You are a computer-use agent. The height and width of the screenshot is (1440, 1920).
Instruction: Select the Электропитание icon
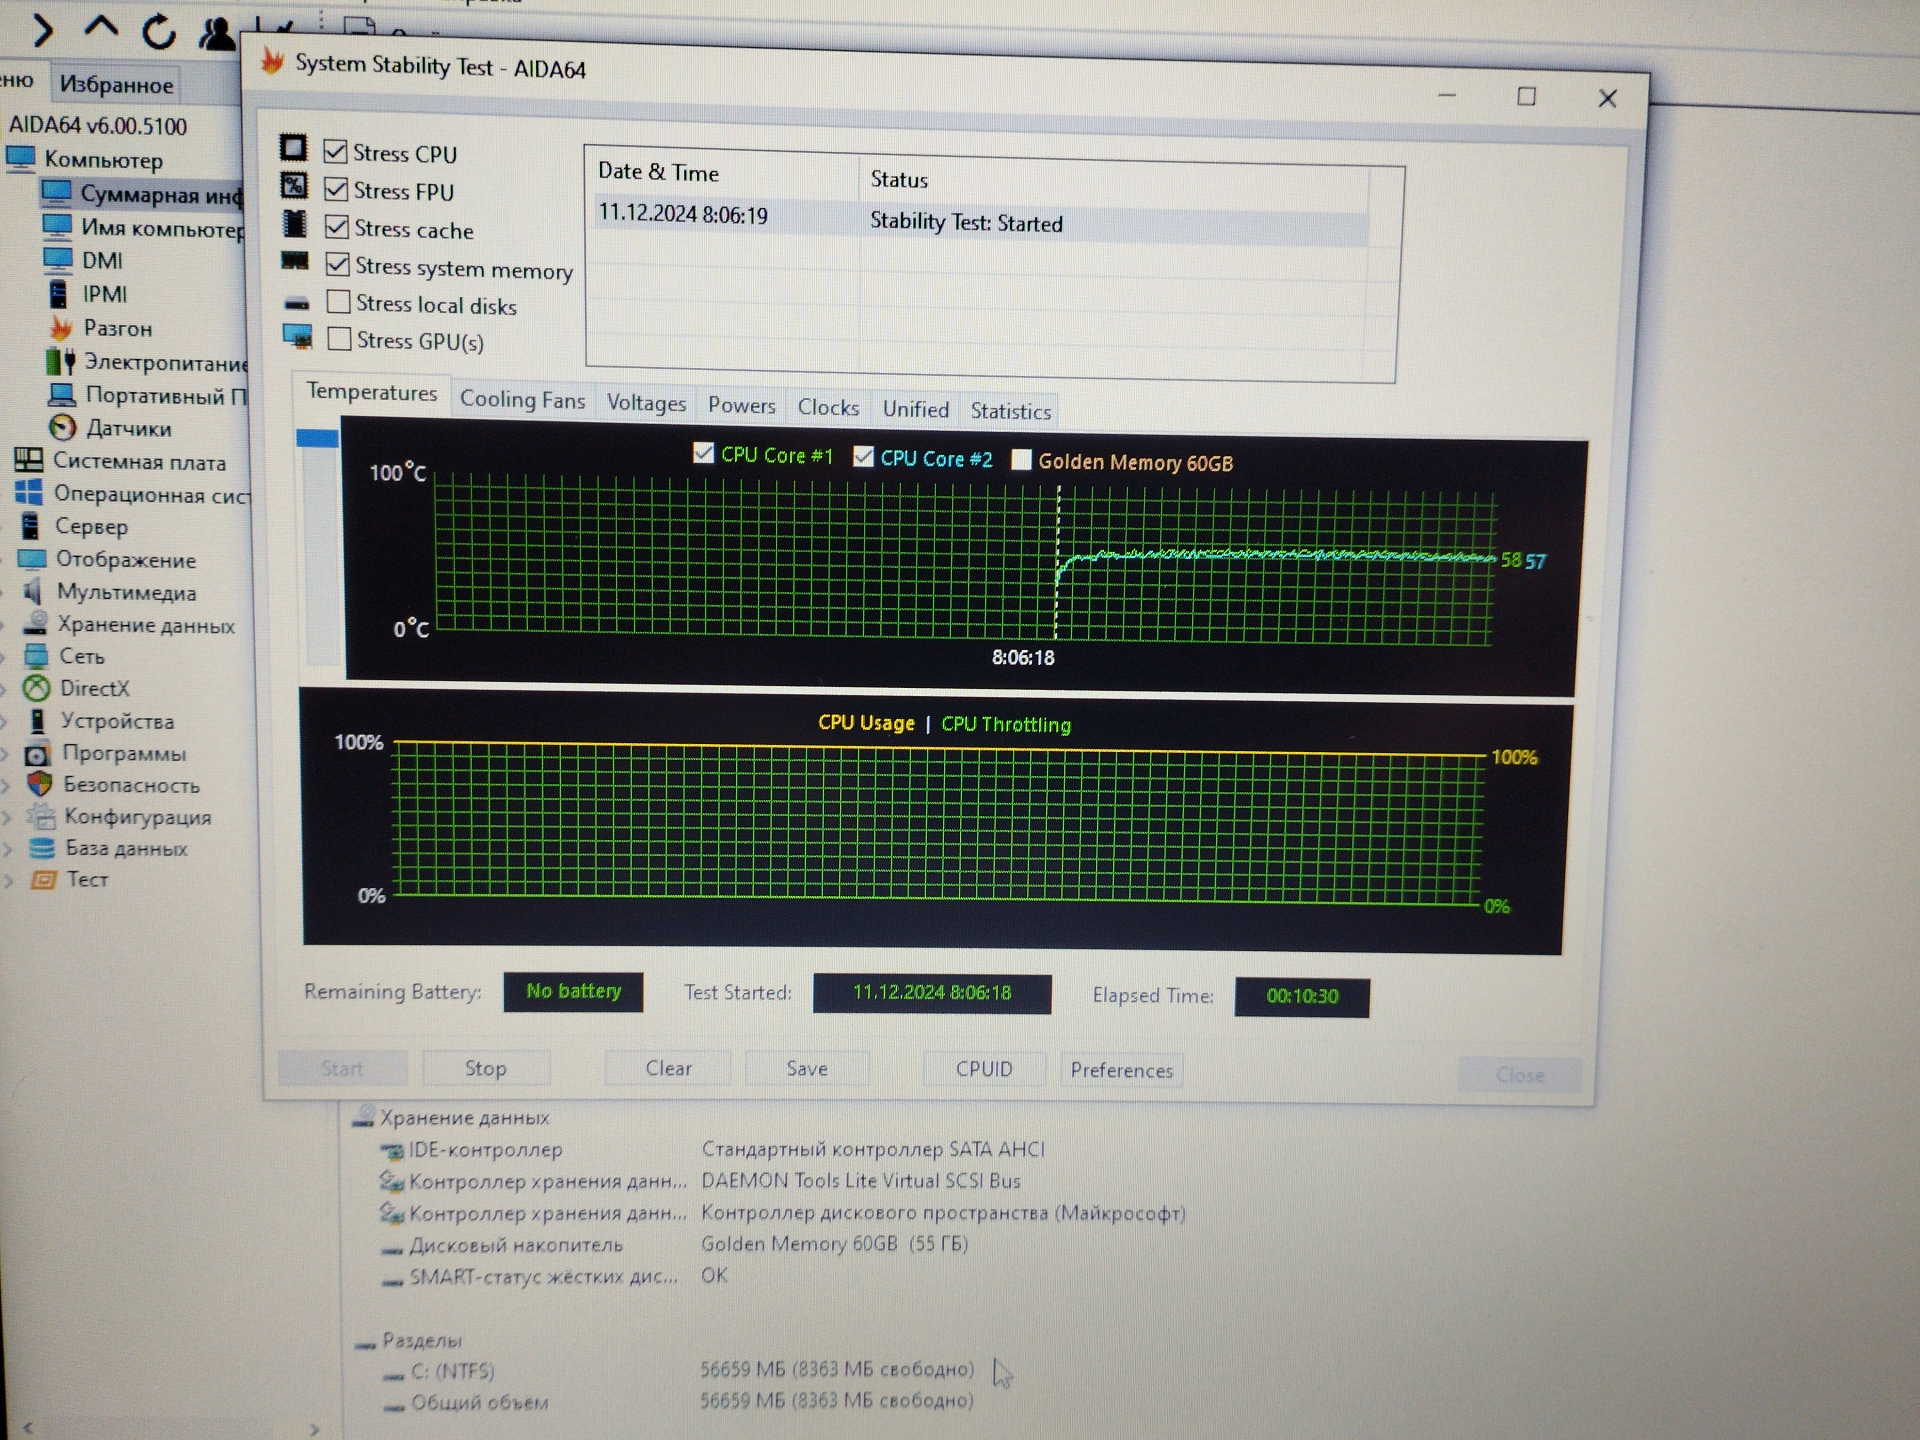pyautogui.click(x=60, y=361)
